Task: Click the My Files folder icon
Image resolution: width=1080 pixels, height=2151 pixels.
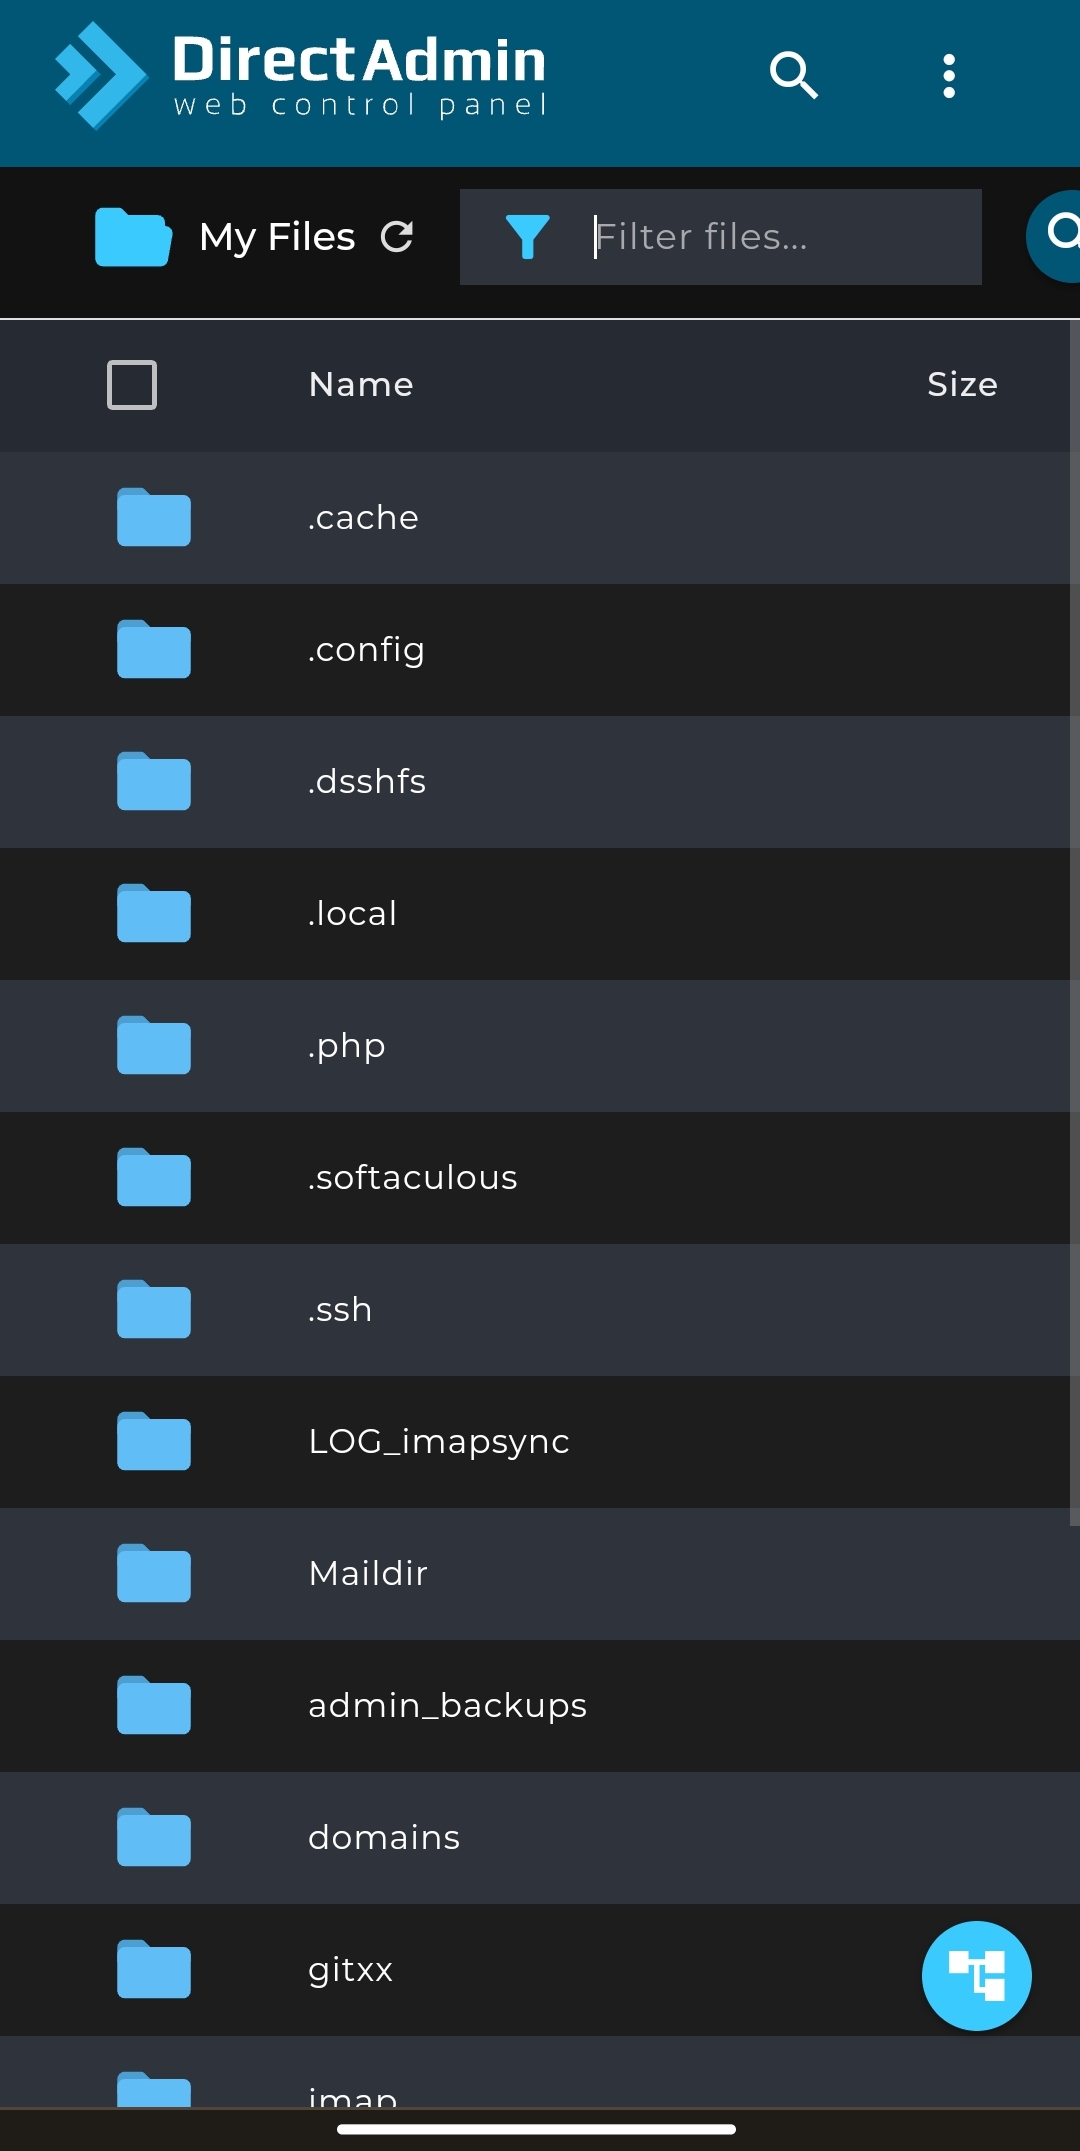Action: coord(133,237)
